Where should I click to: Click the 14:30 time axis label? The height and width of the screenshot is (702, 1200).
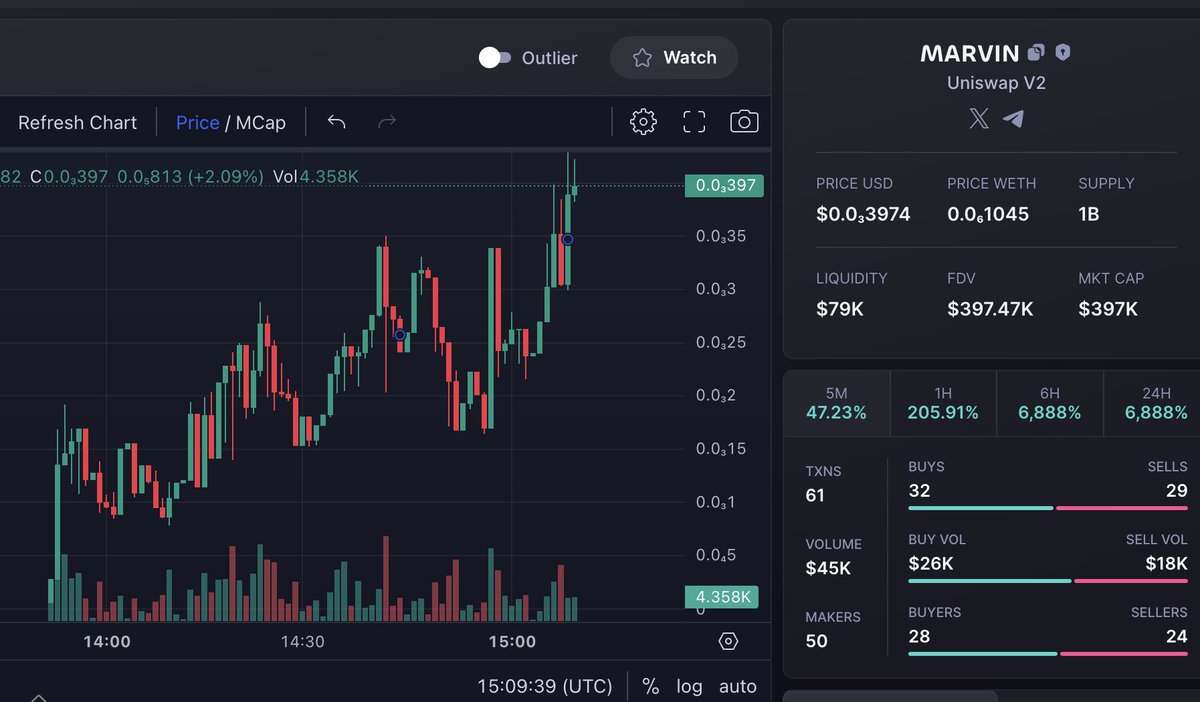[302, 641]
